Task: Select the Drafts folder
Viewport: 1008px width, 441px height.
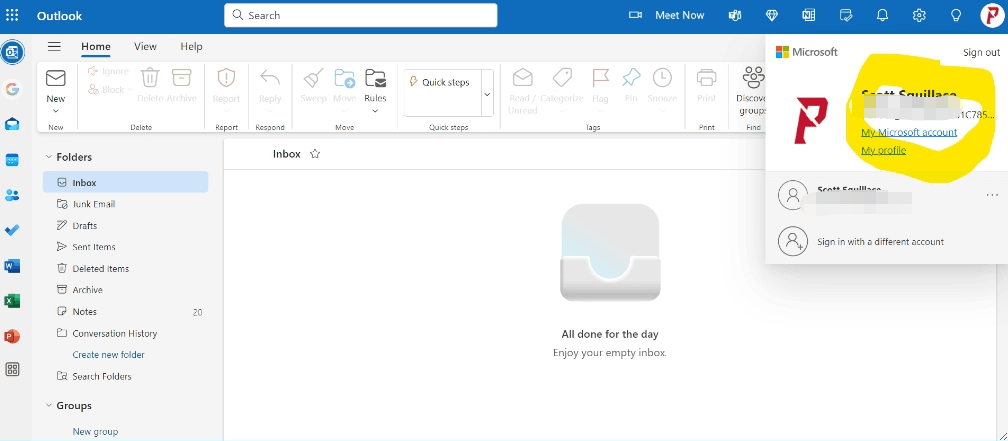Action: click(125, 226)
